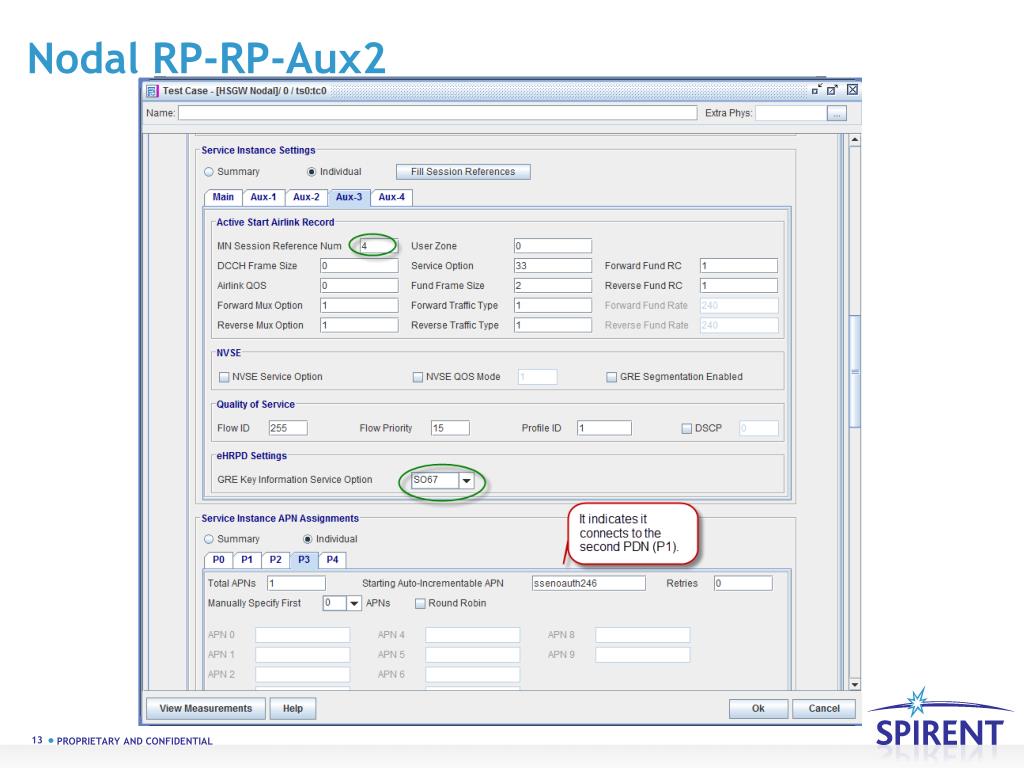Click Reverse Fund RC field
The height and width of the screenshot is (768, 1024).
[739, 285]
